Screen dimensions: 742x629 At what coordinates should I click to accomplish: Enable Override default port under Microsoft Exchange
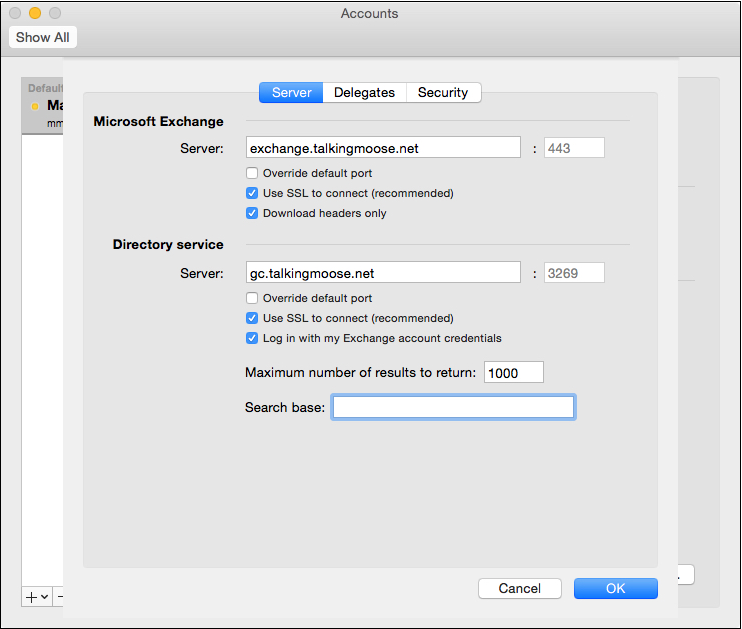coord(252,173)
